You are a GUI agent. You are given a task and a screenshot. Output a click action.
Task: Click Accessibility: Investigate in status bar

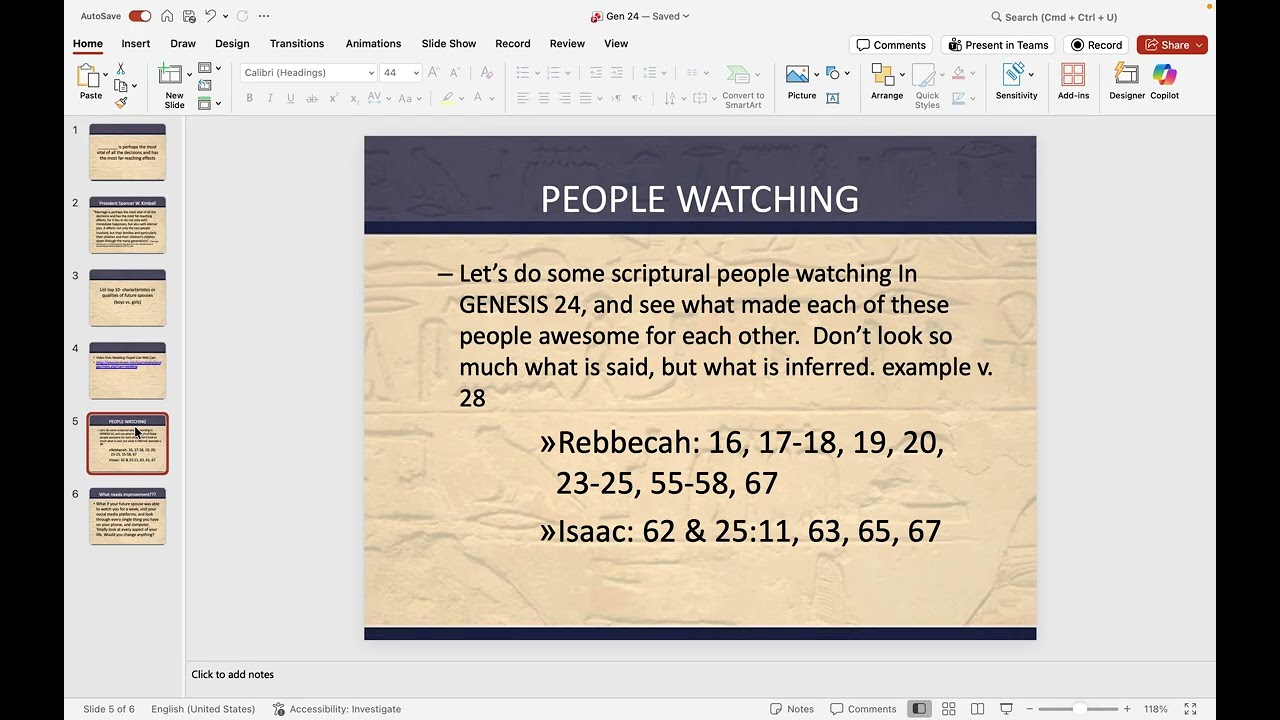pos(337,709)
